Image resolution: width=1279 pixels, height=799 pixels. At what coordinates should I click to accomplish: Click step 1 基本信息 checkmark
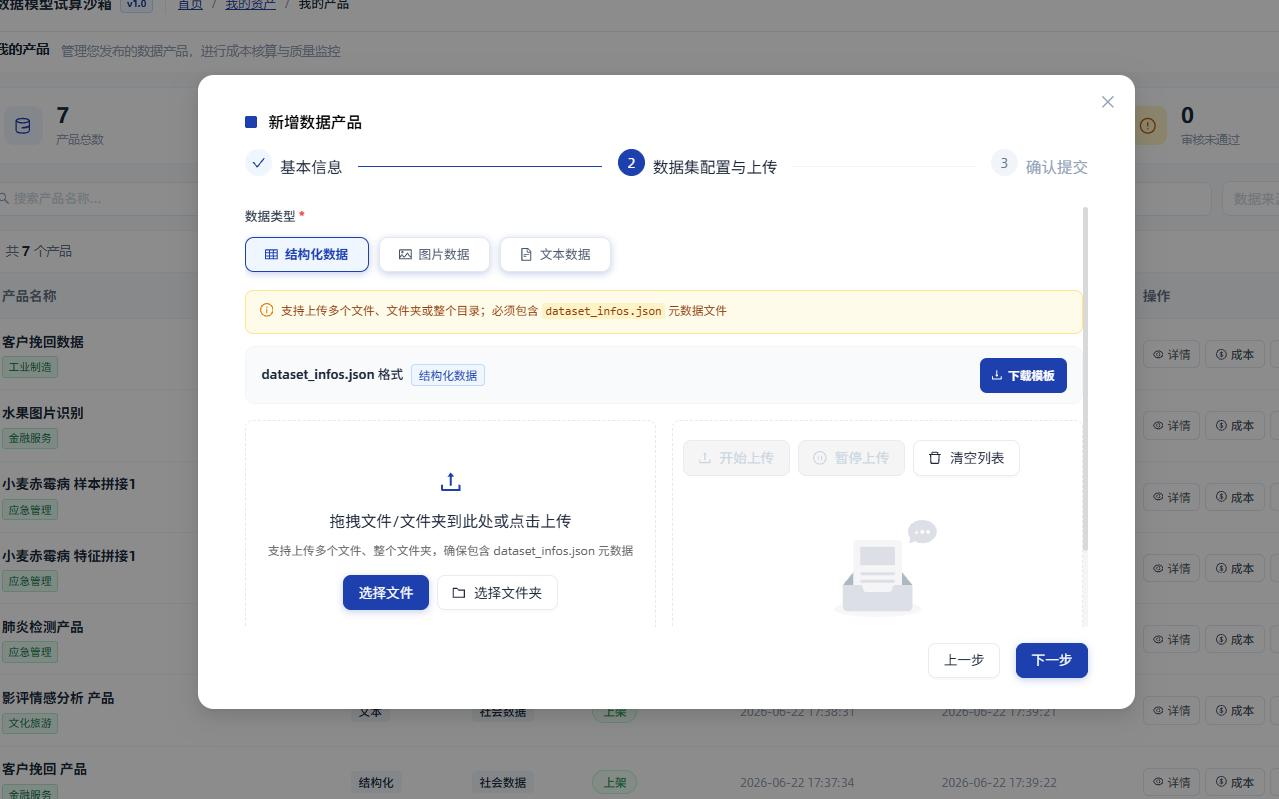click(x=258, y=163)
